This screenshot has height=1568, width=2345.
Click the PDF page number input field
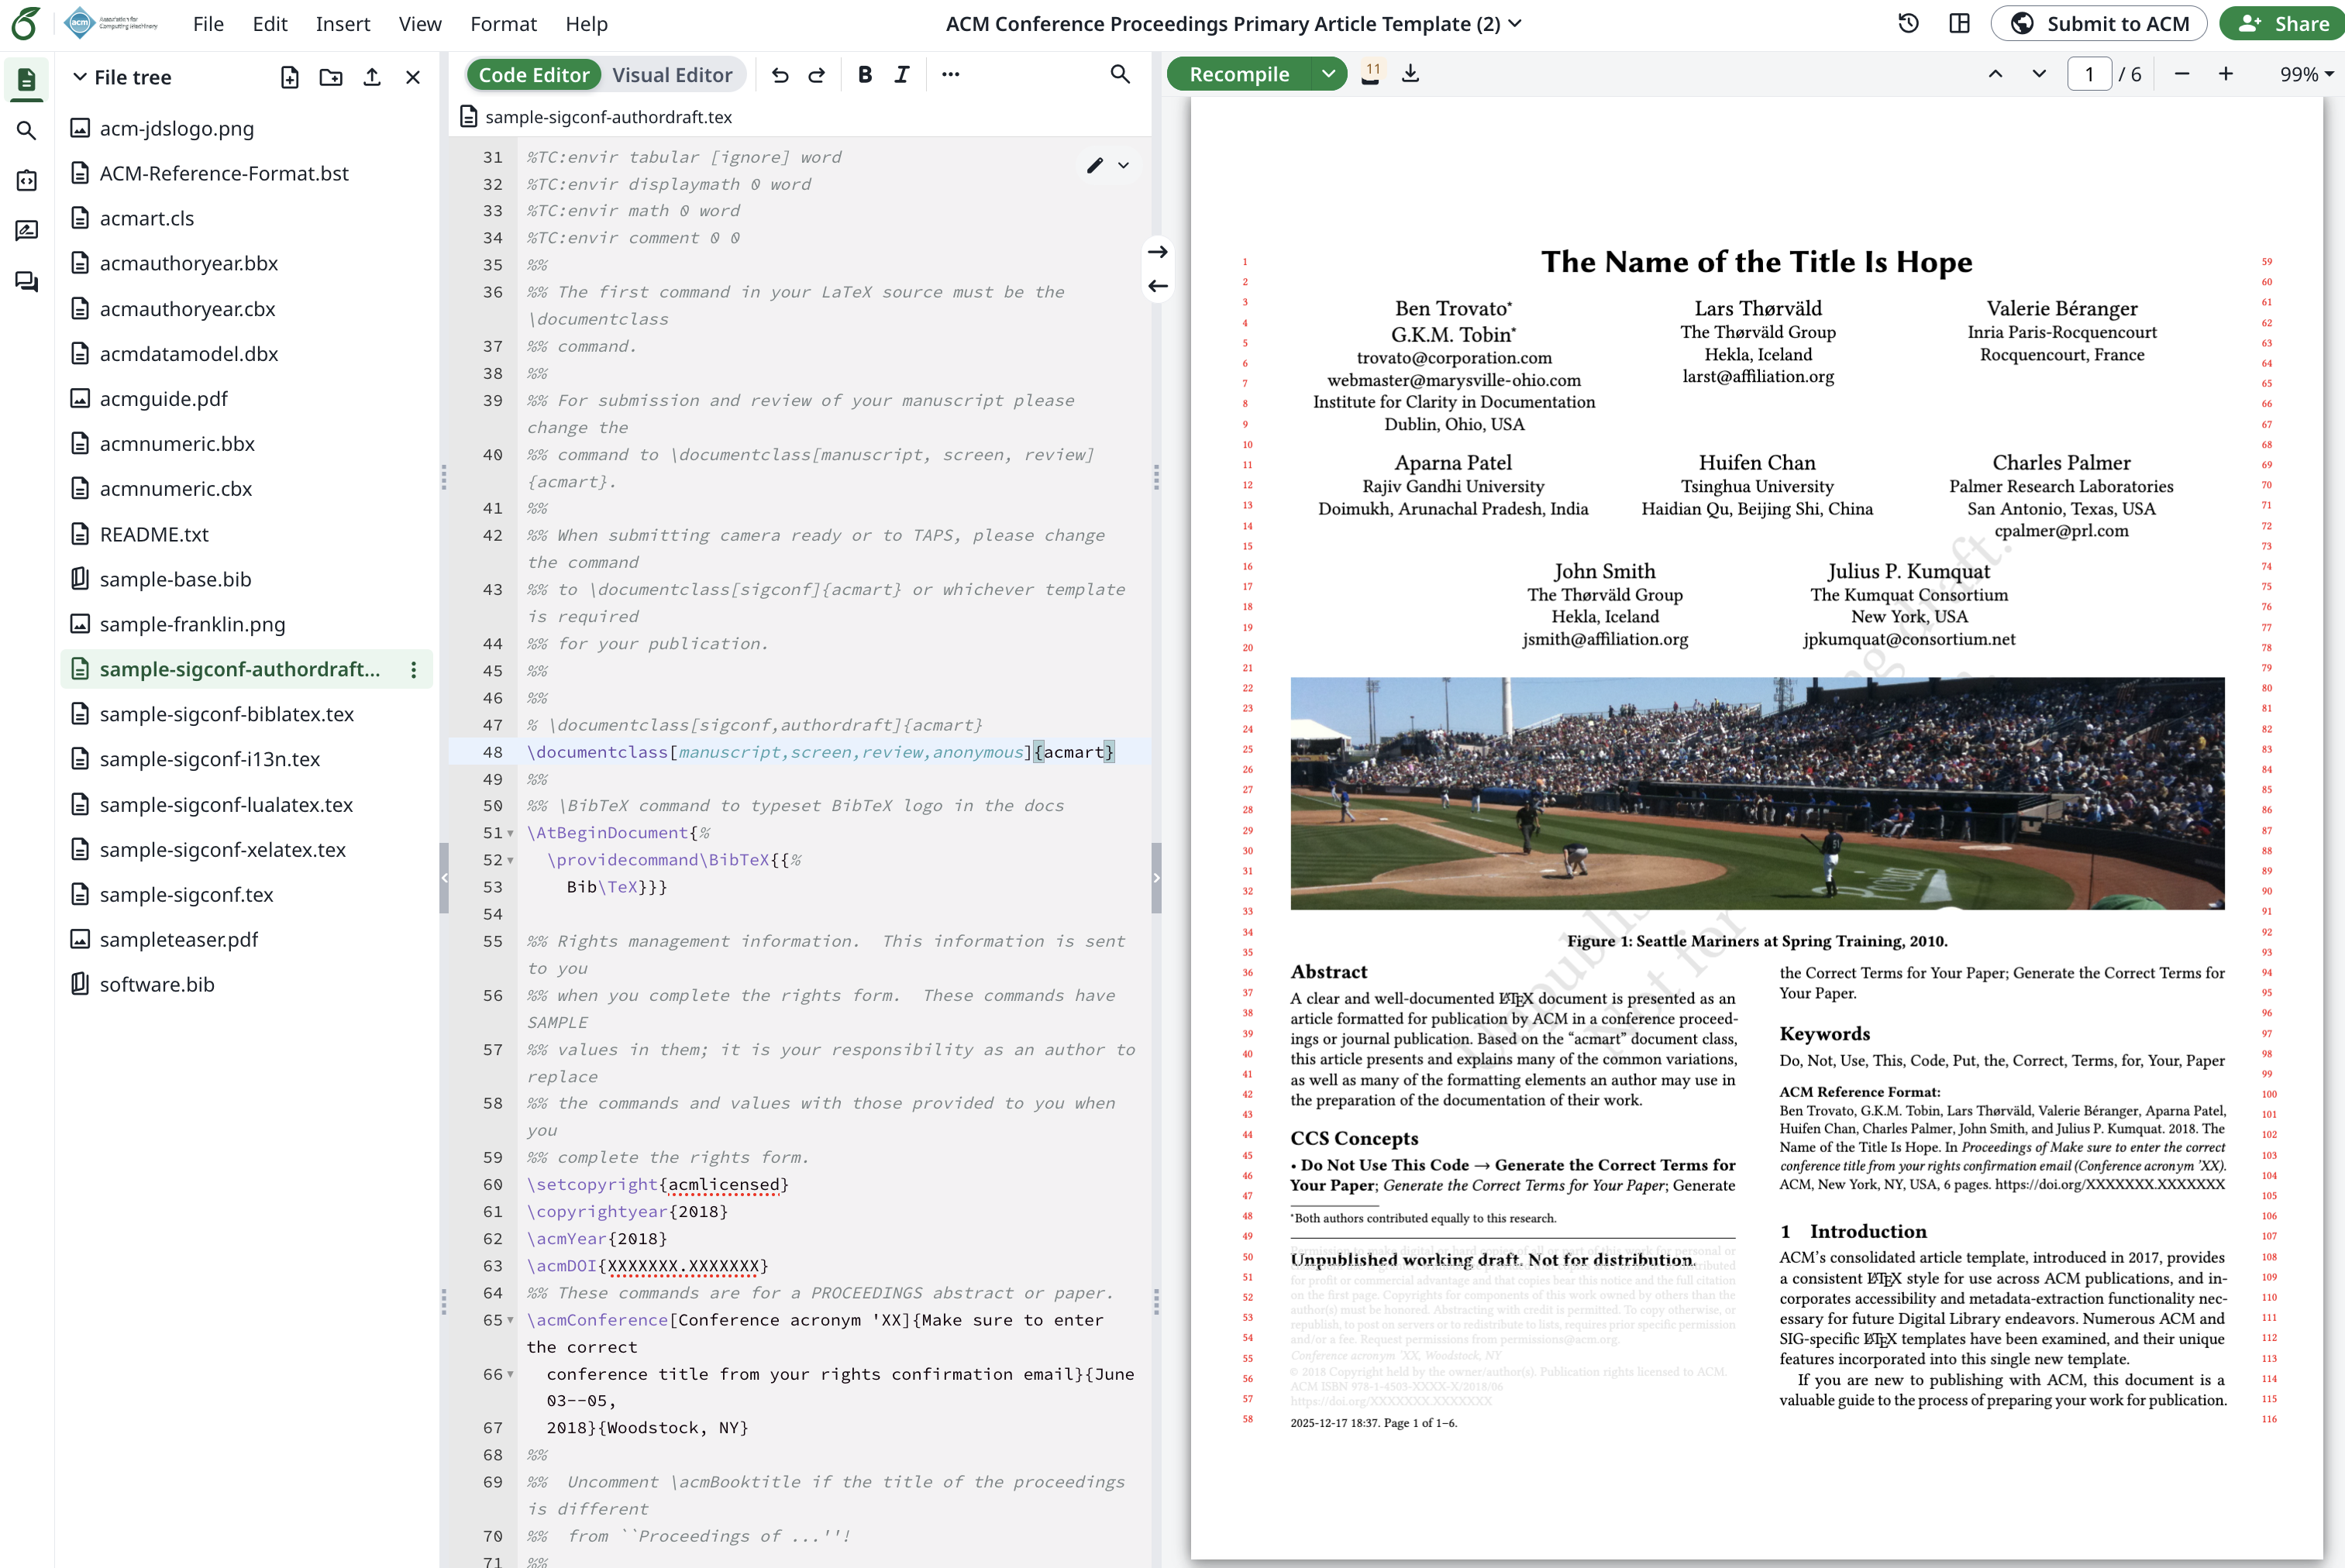pyautogui.click(x=2089, y=74)
